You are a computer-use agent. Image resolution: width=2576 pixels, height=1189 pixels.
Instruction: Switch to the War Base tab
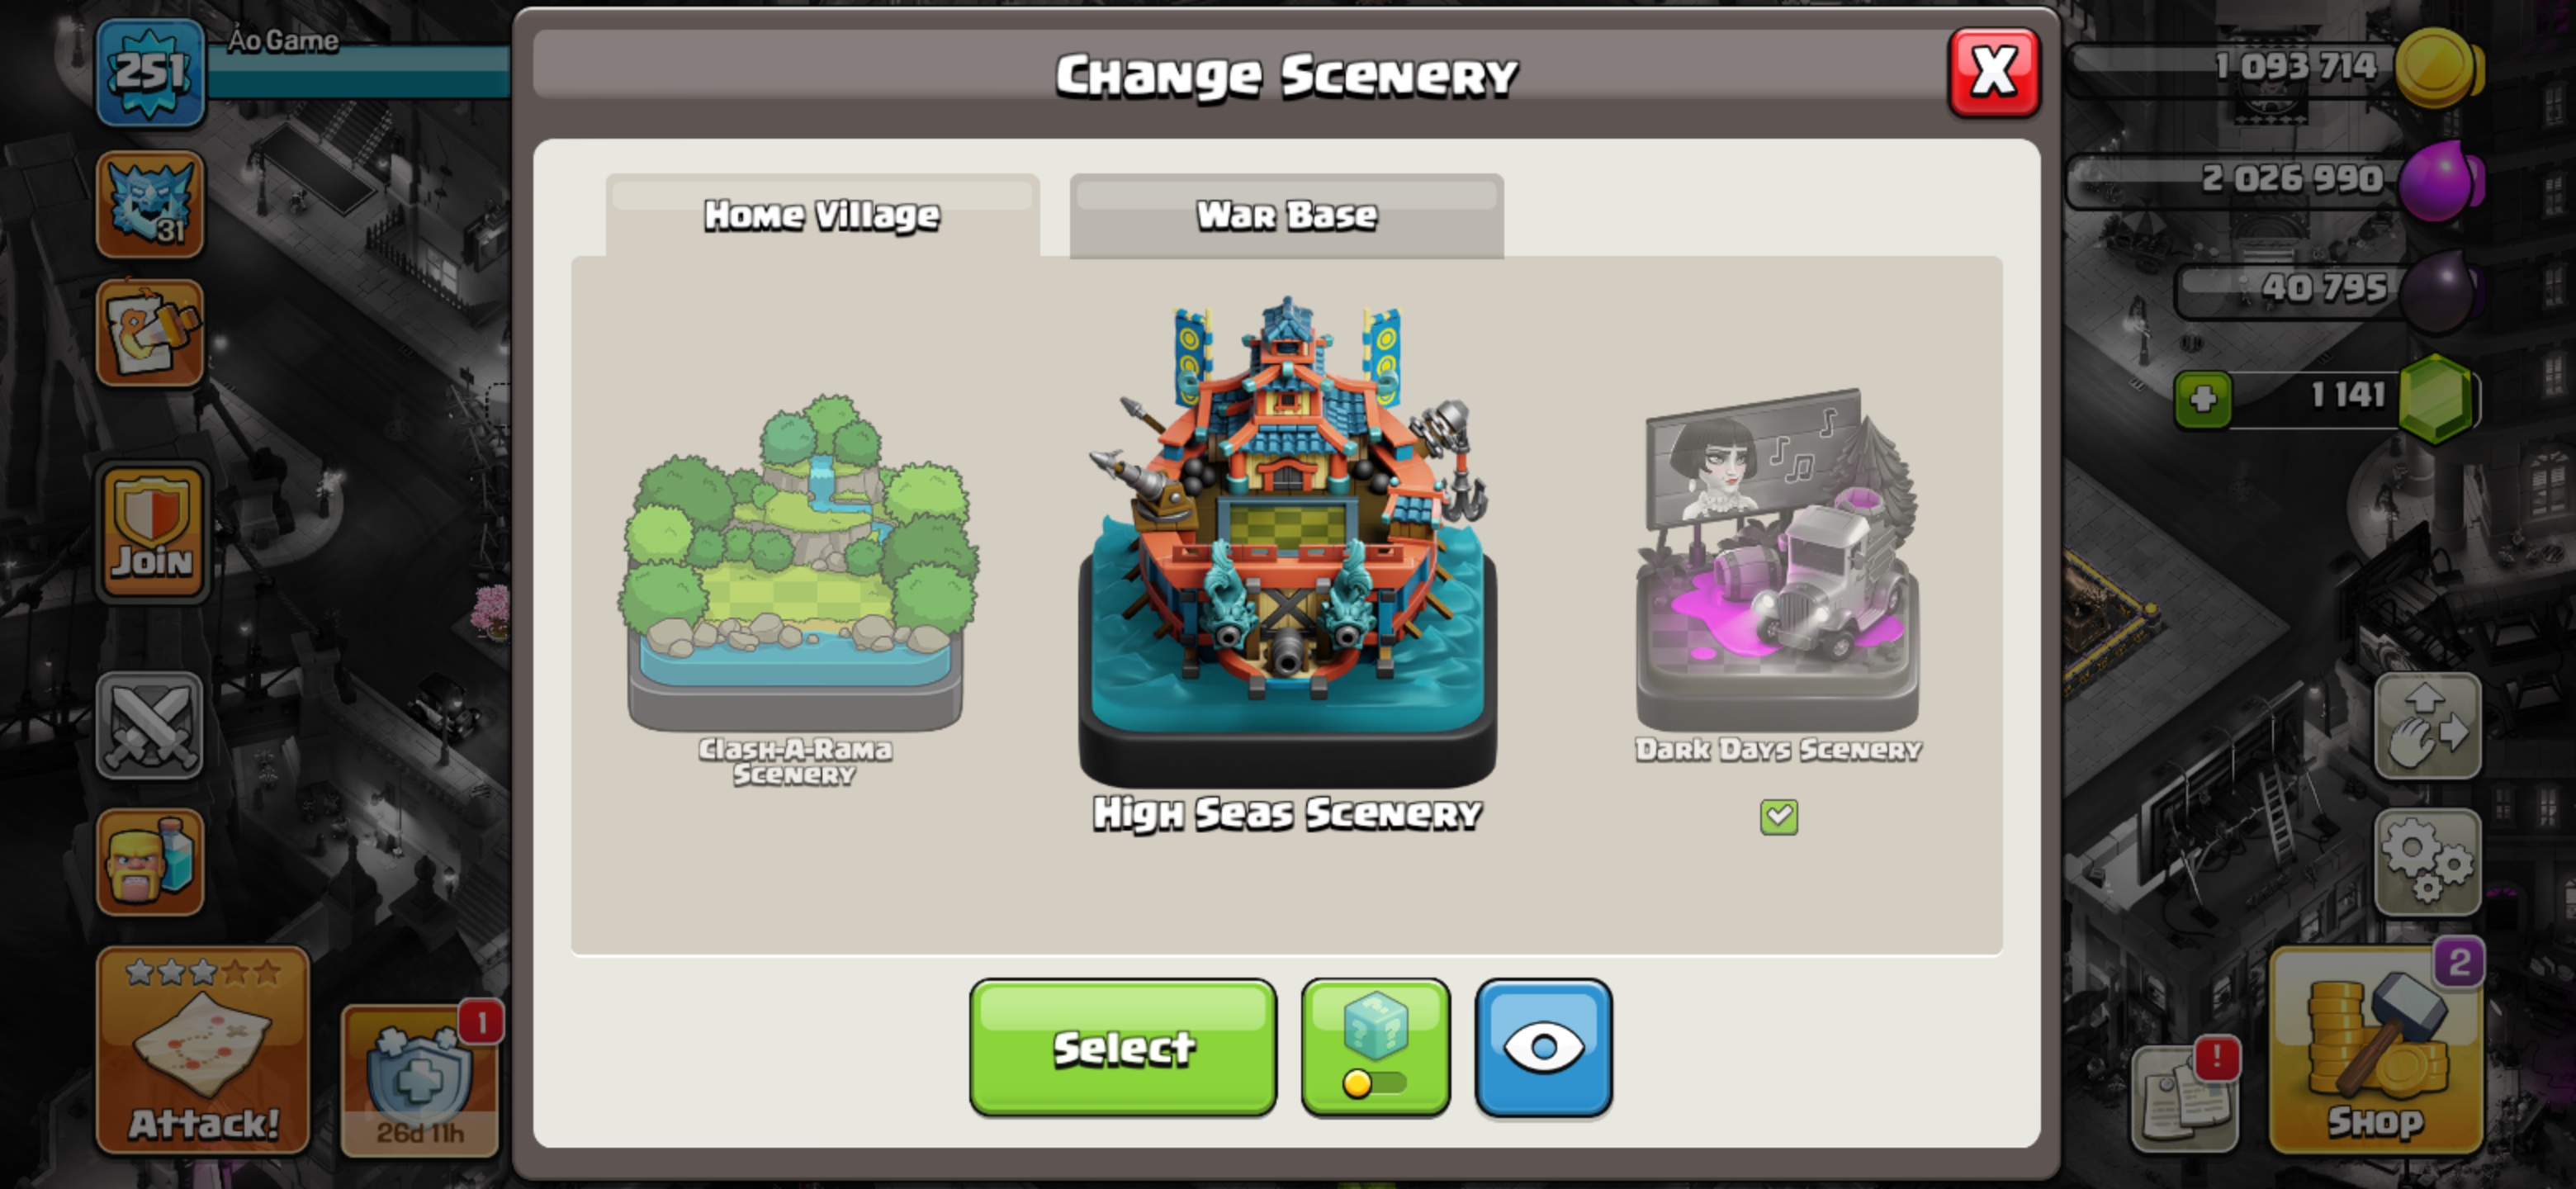[1286, 215]
